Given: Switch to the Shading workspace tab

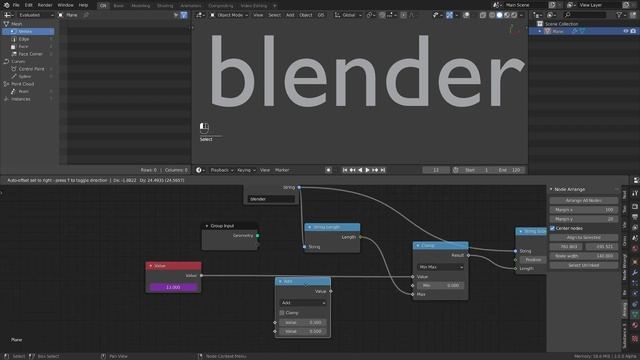Looking at the screenshot, I should pyautogui.click(x=165, y=6).
